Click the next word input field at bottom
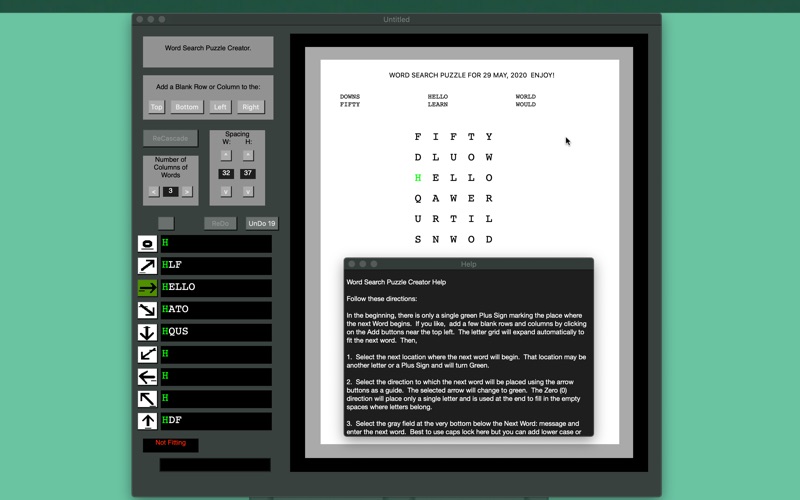800x500 pixels. [215, 465]
